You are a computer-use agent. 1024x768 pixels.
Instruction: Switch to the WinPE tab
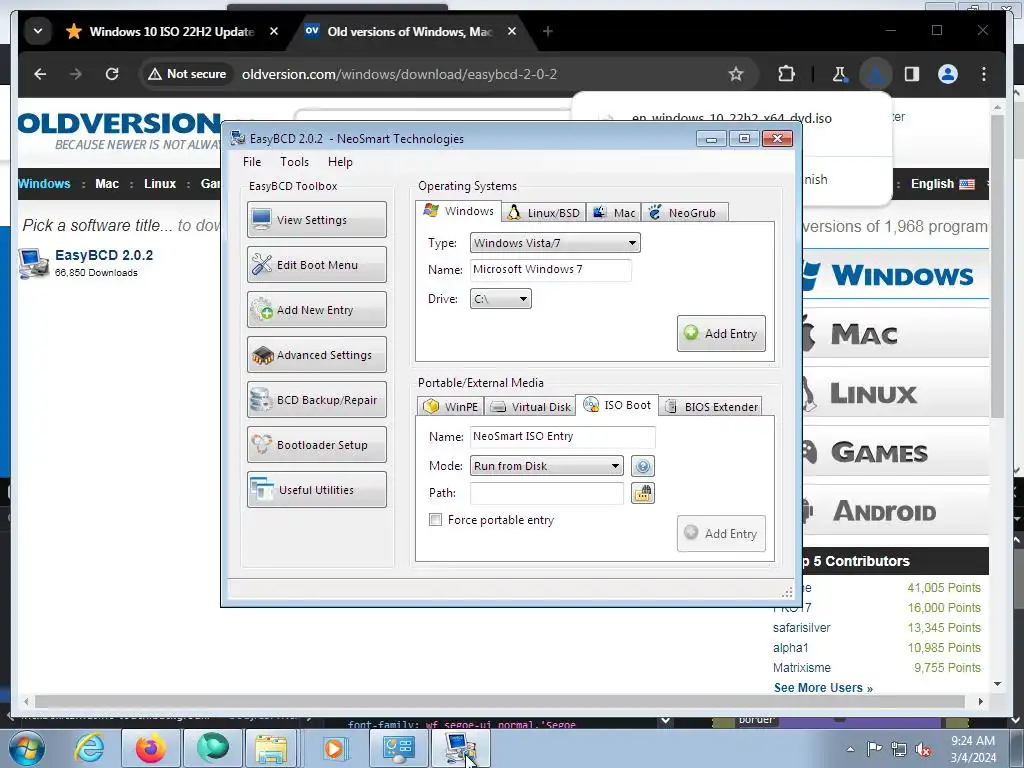coord(451,407)
